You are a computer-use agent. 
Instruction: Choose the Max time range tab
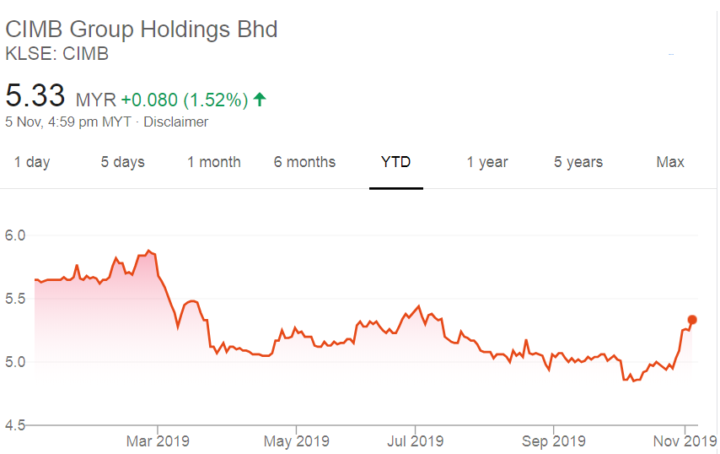[x=670, y=162]
